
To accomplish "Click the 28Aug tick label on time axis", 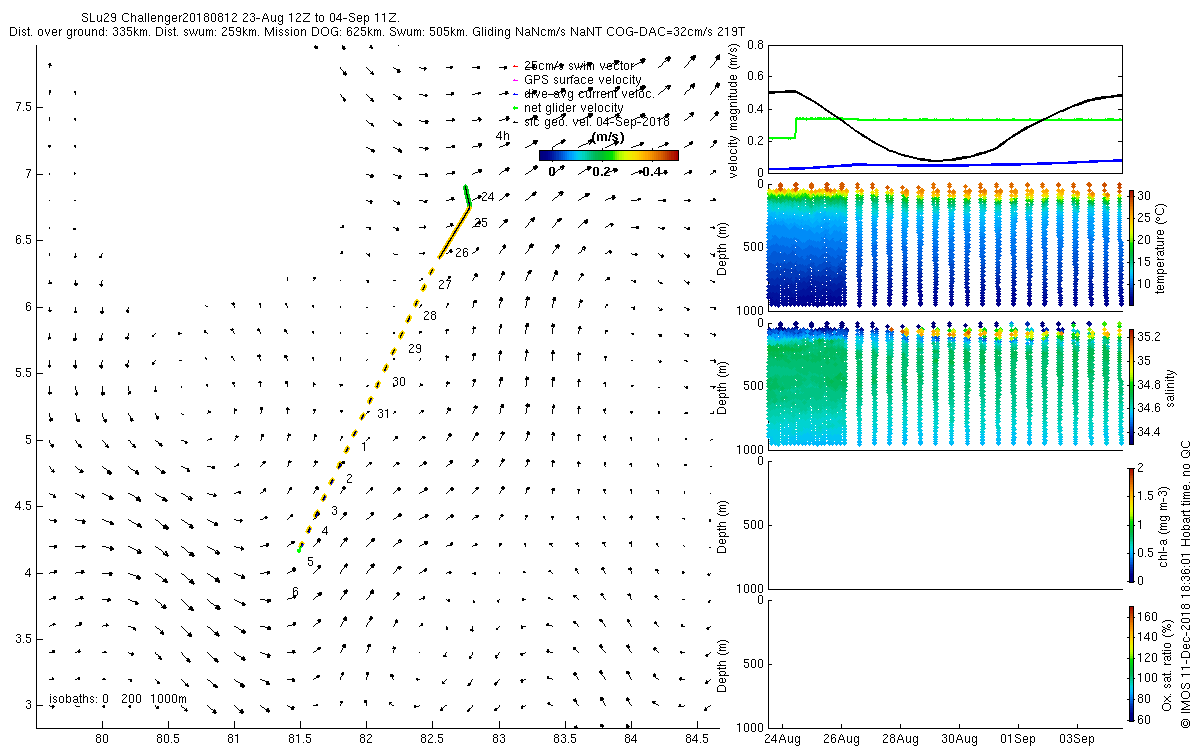I will click(900, 739).
